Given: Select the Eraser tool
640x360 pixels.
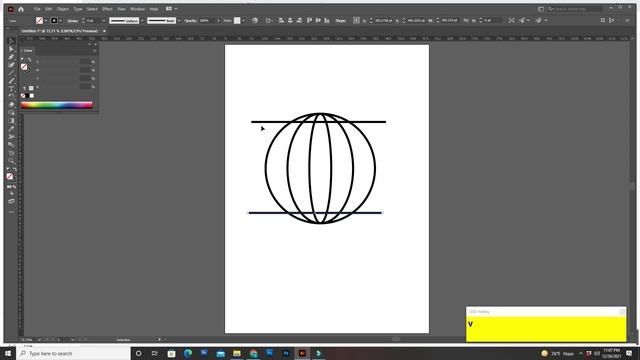Looking at the screenshot, I should pos(11,105).
